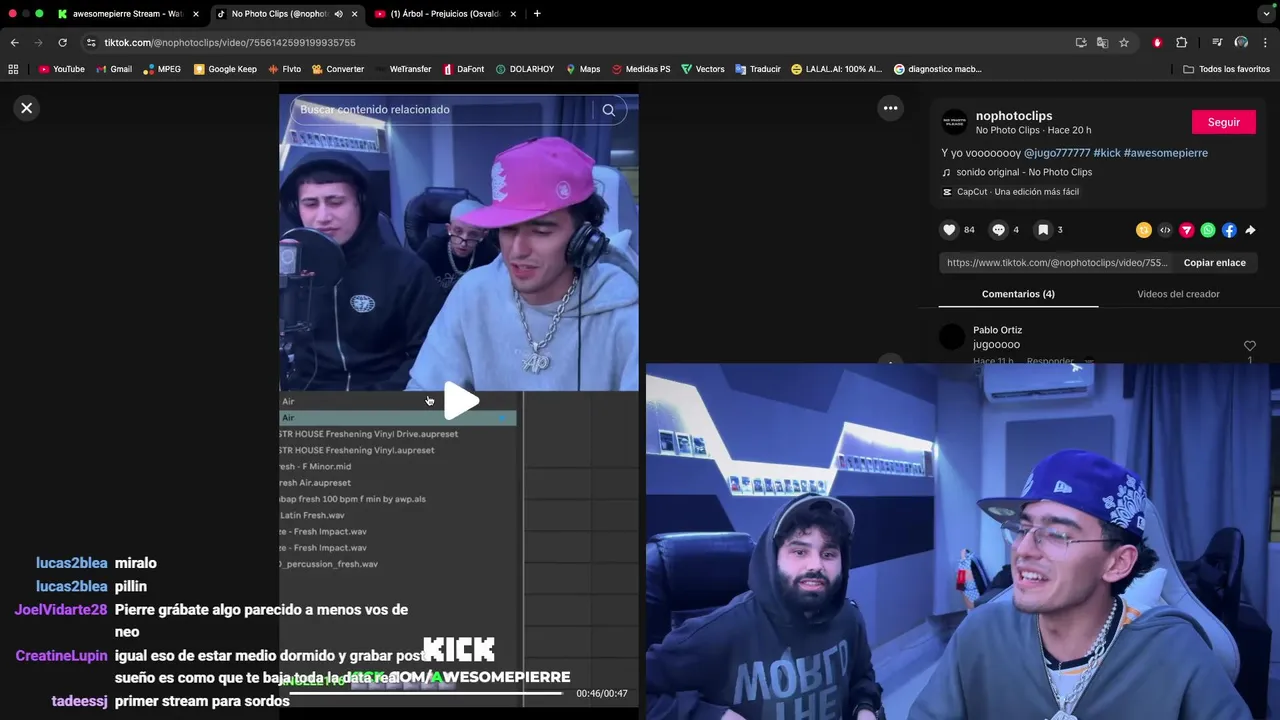This screenshot has width=1280, height=720.
Task: Open the MPEG bookmark
Action: click(162, 69)
